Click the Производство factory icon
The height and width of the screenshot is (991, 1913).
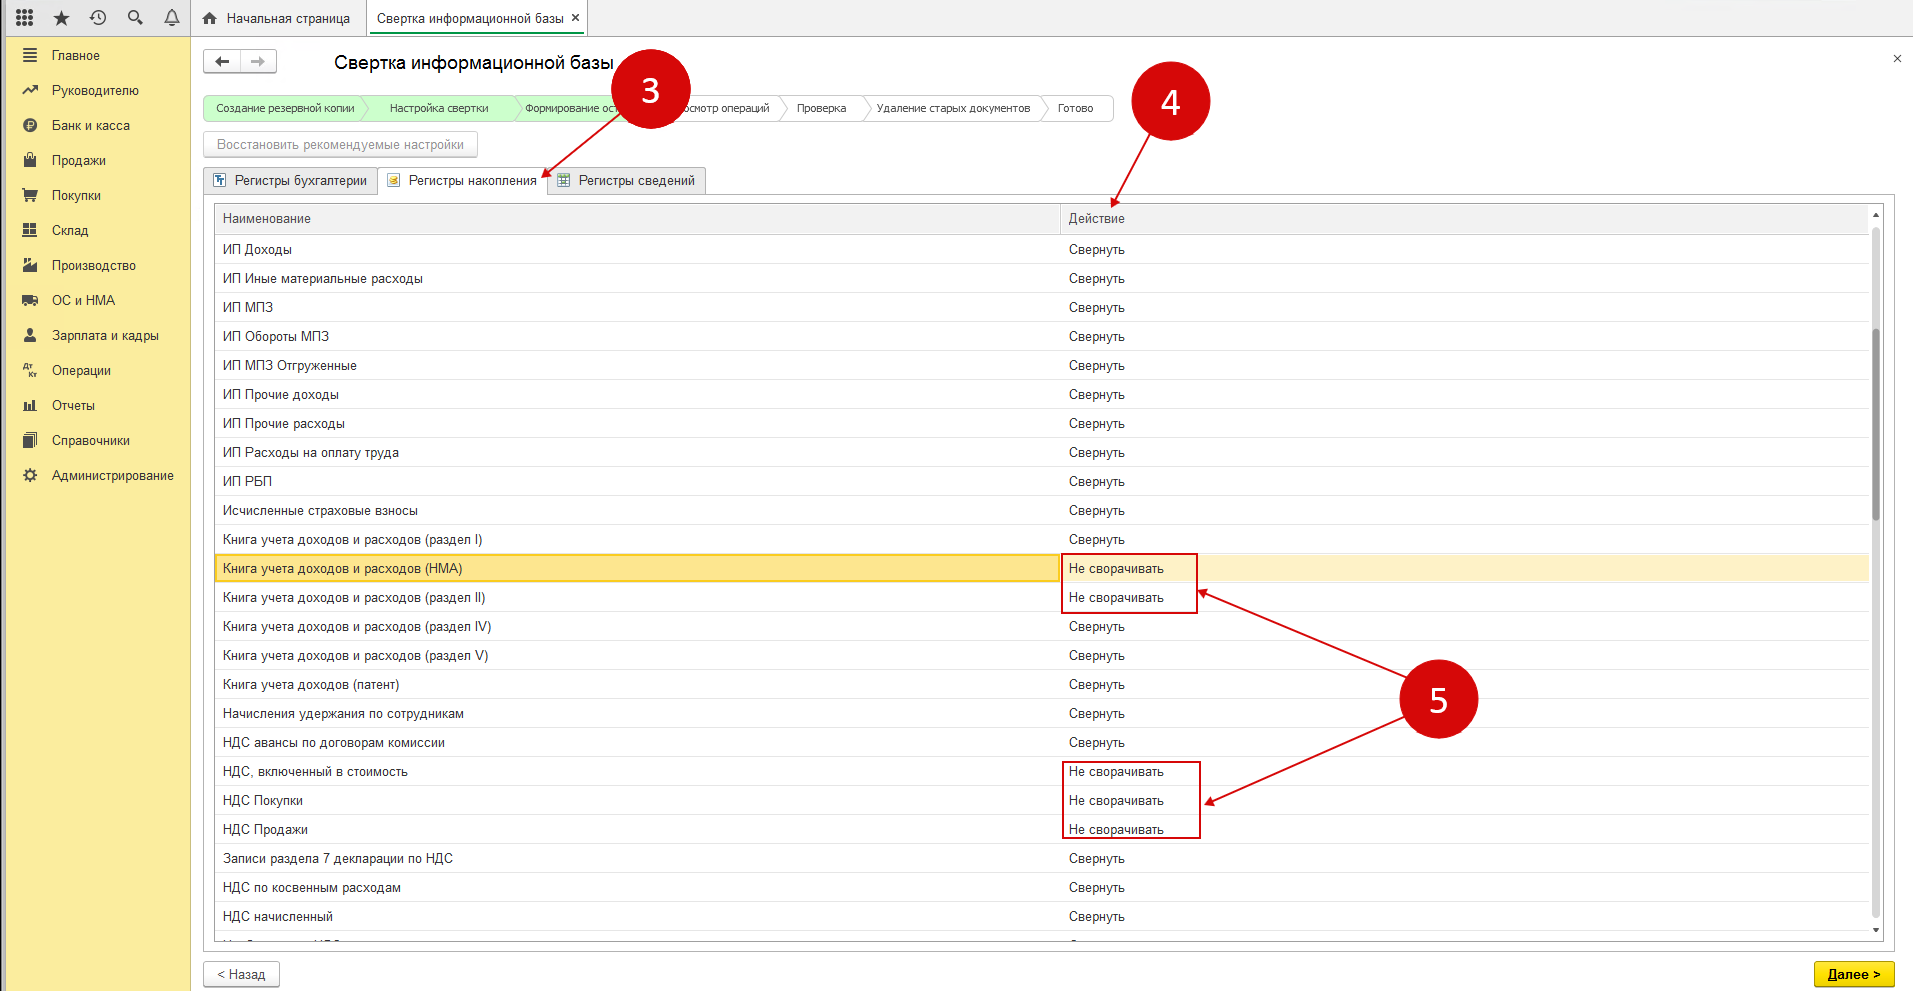[30, 265]
